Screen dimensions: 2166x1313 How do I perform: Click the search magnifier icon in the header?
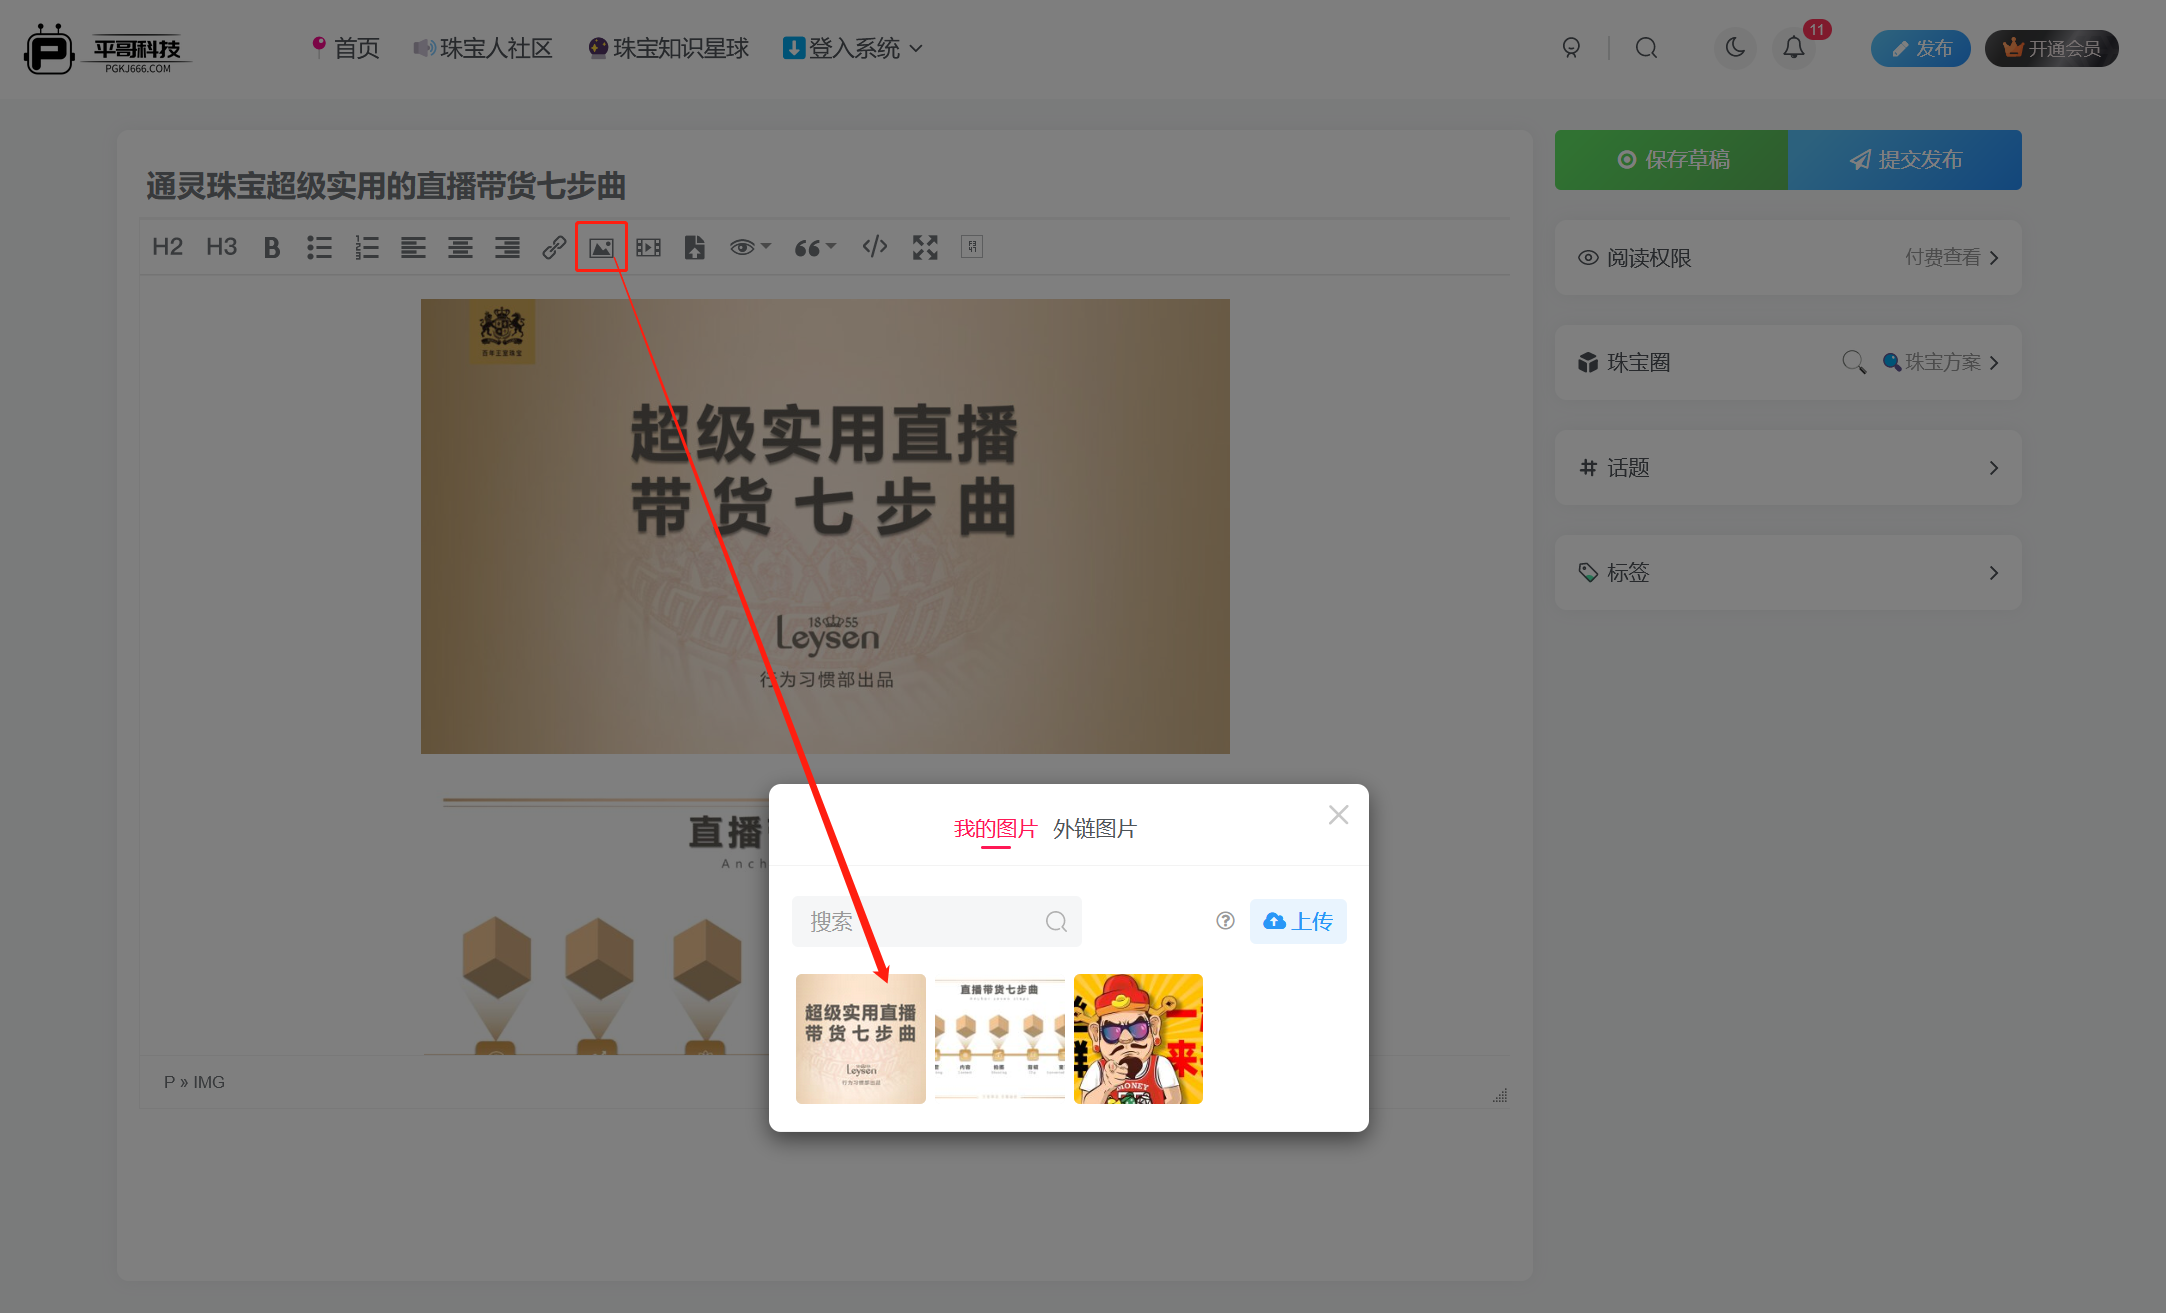click(x=1646, y=48)
